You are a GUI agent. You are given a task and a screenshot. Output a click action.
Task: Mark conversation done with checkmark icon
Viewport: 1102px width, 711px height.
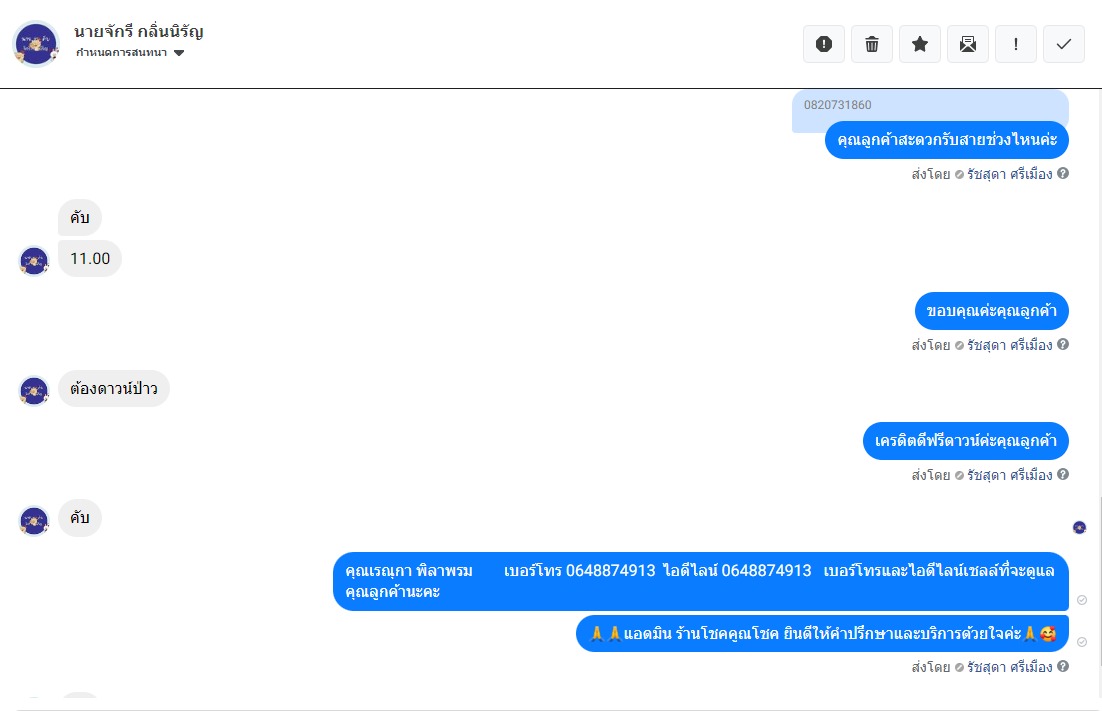(x=1063, y=44)
